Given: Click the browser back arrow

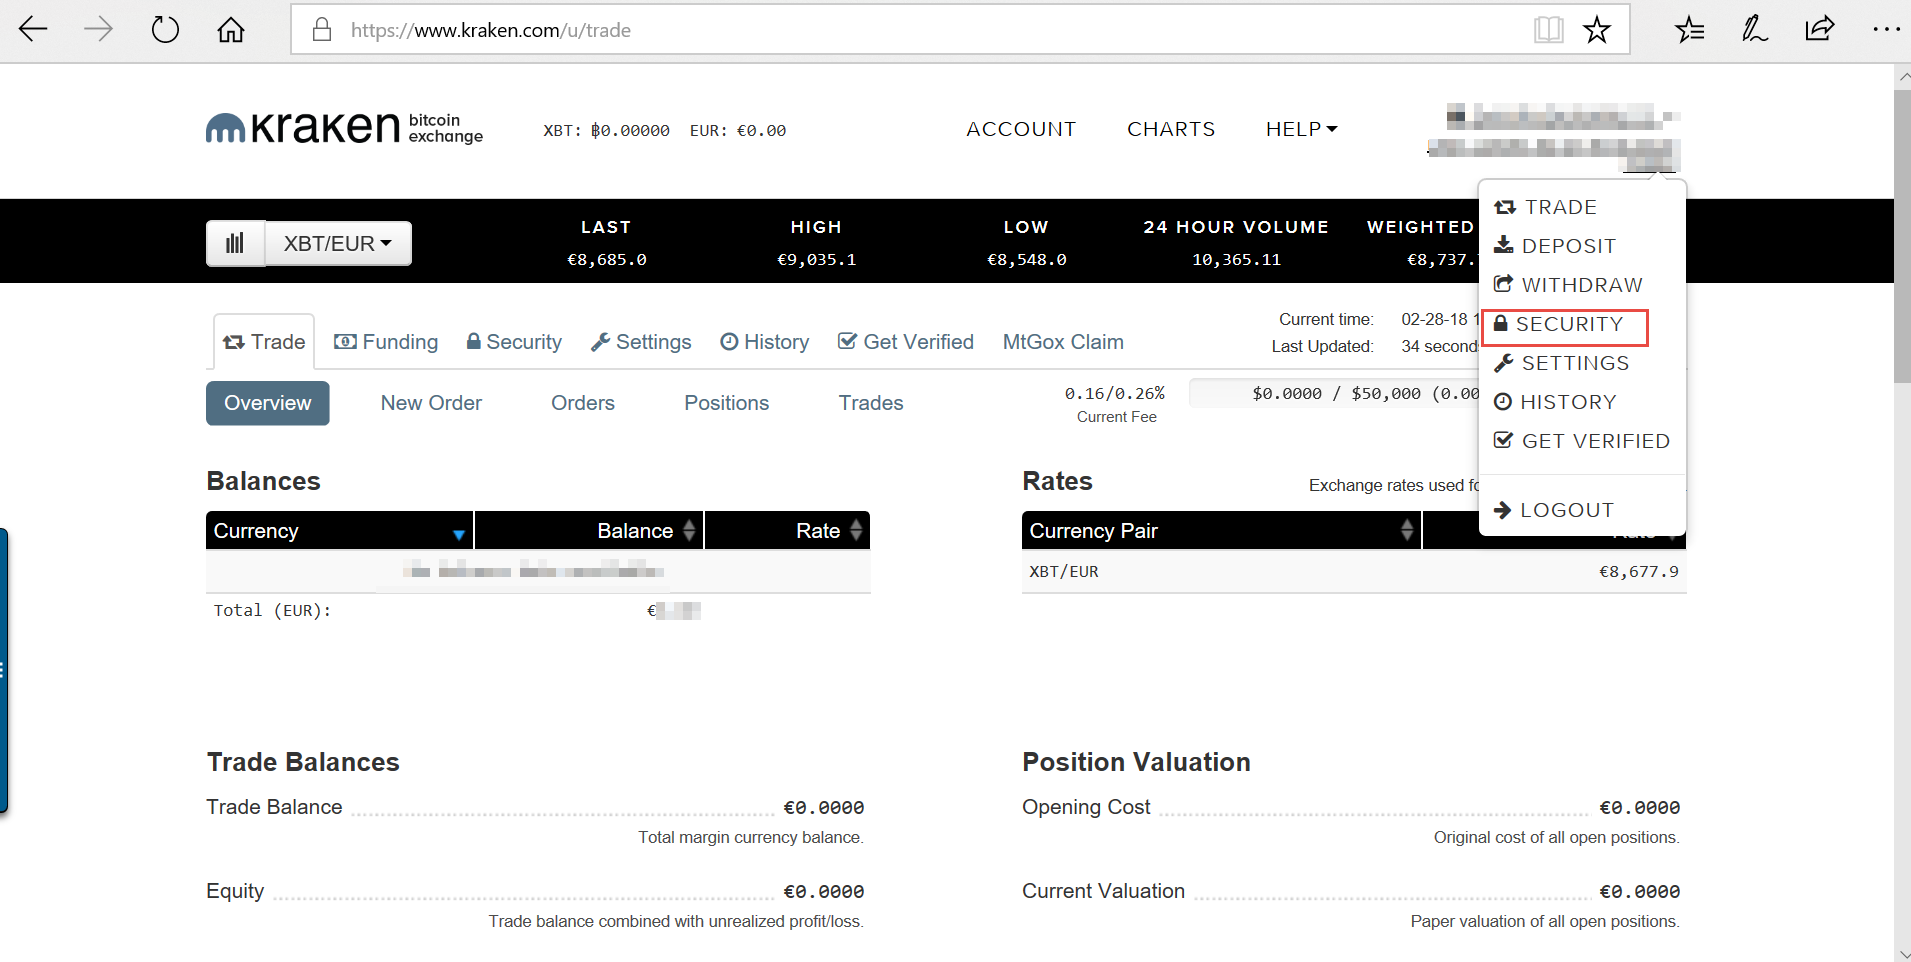Looking at the screenshot, I should click(33, 29).
